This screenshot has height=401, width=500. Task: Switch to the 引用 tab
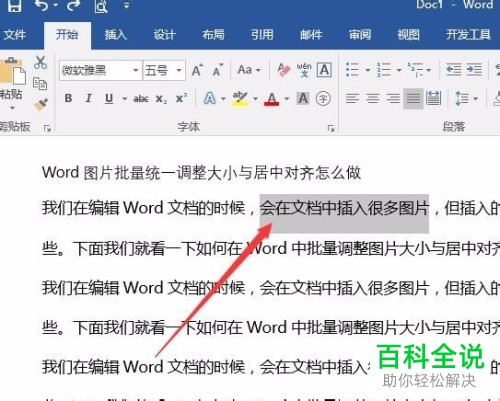262,35
